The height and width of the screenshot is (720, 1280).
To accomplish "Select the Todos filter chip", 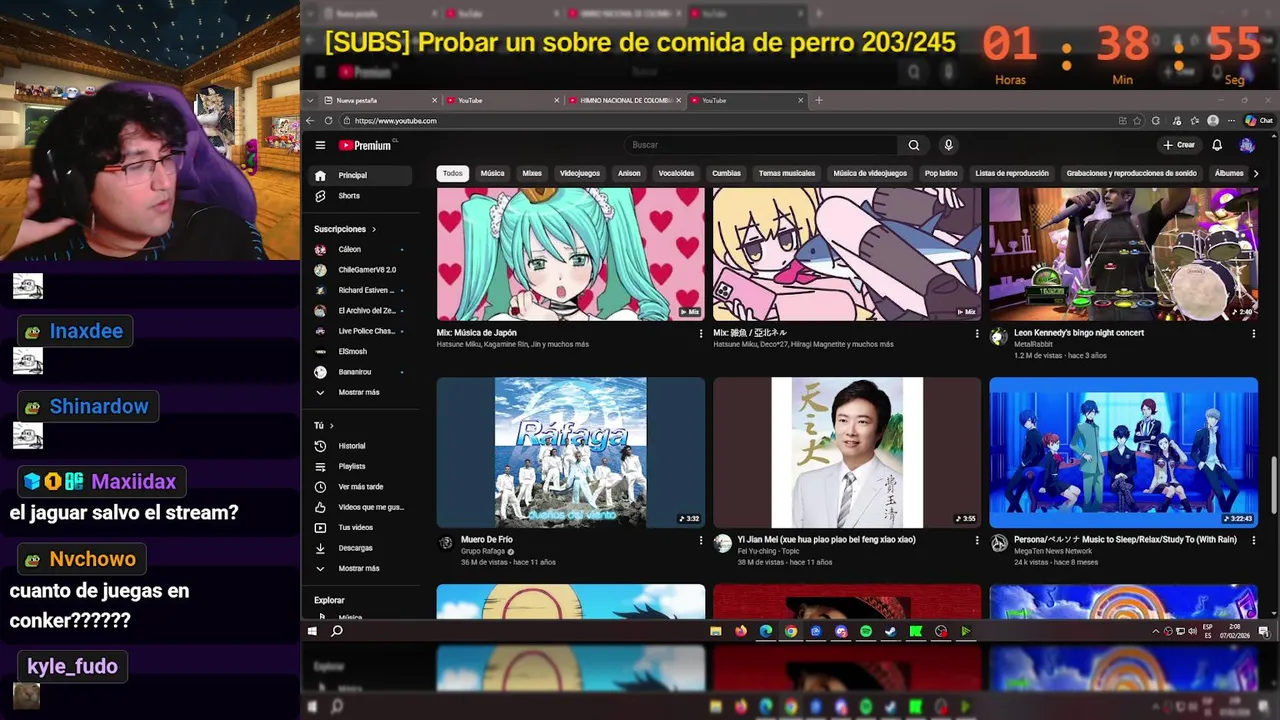I will coord(453,173).
